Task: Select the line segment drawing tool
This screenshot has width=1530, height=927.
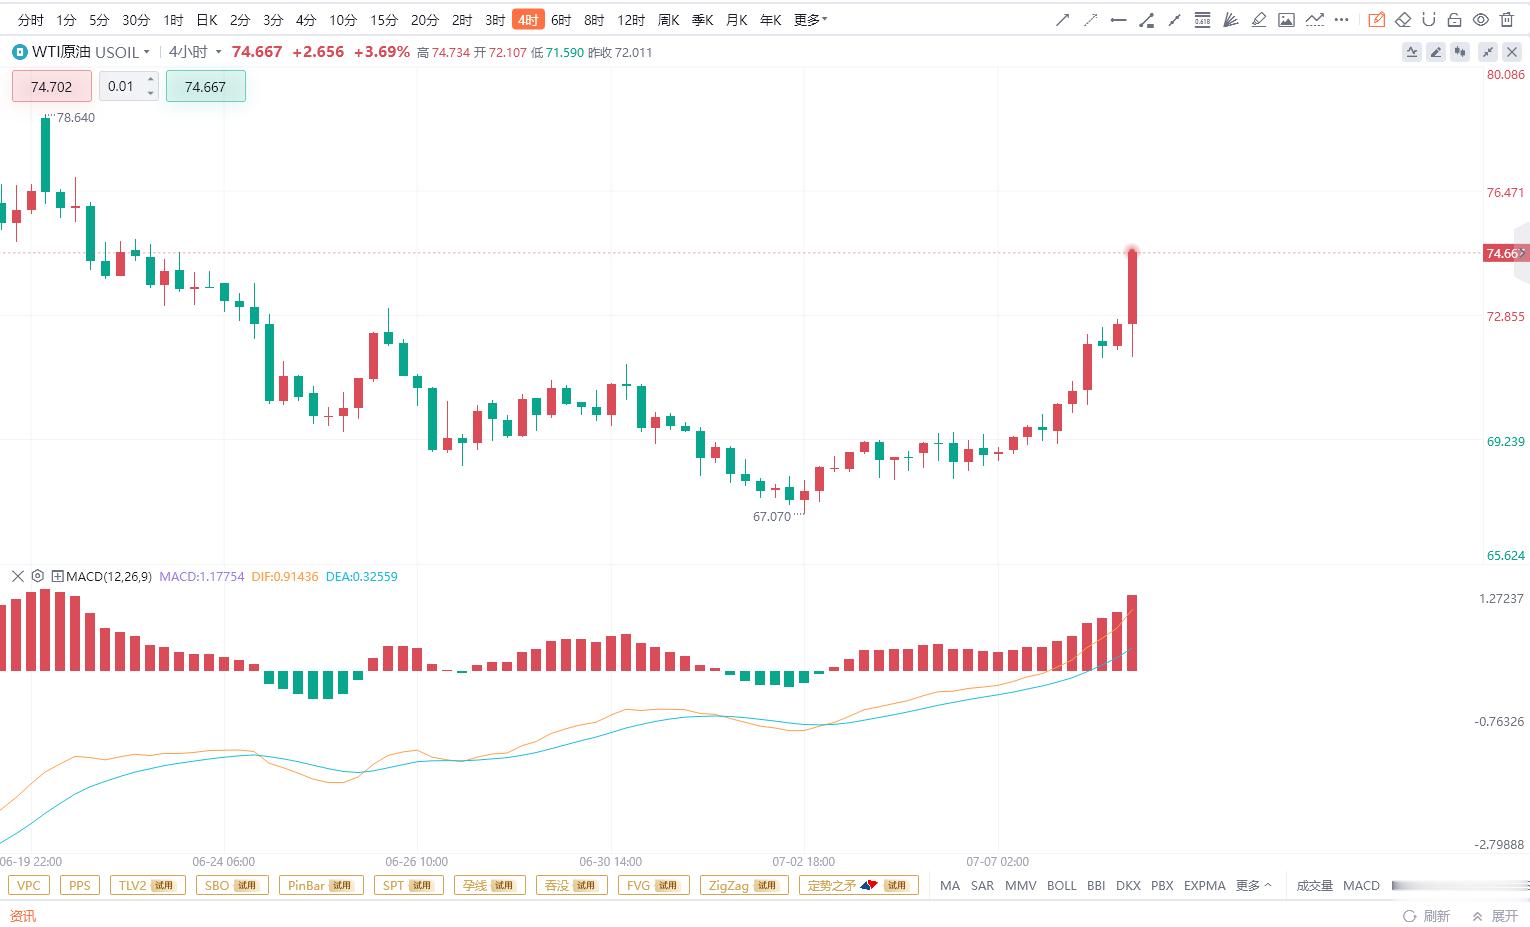Action: 1174,20
